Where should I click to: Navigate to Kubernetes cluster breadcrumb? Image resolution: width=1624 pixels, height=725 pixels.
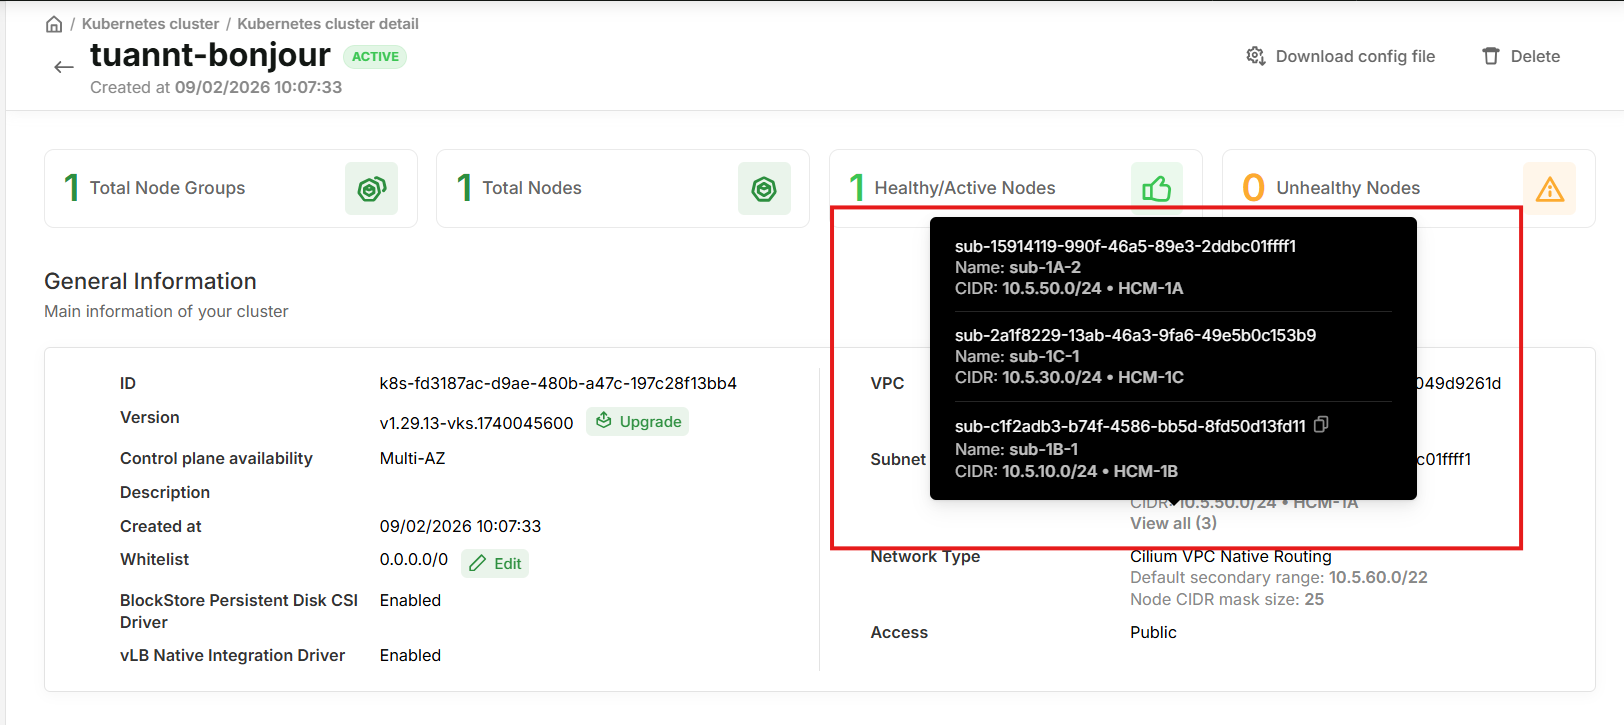tap(150, 24)
